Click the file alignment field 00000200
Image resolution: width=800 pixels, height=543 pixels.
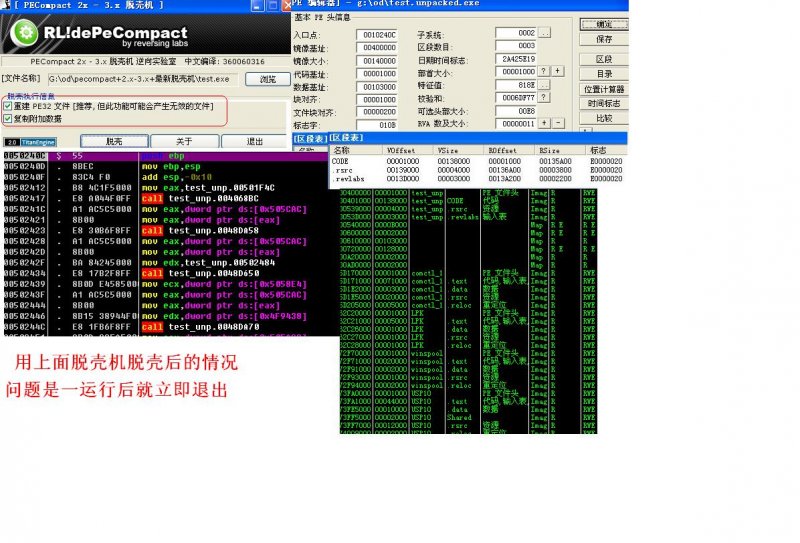pyautogui.click(x=377, y=112)
